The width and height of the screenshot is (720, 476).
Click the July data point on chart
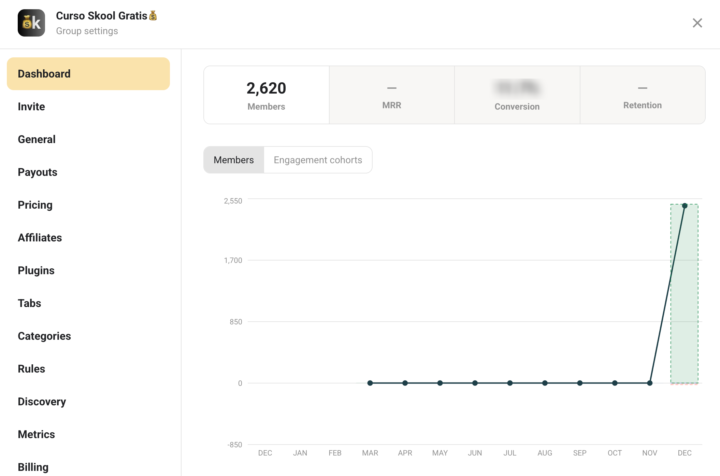coord(510,383)
